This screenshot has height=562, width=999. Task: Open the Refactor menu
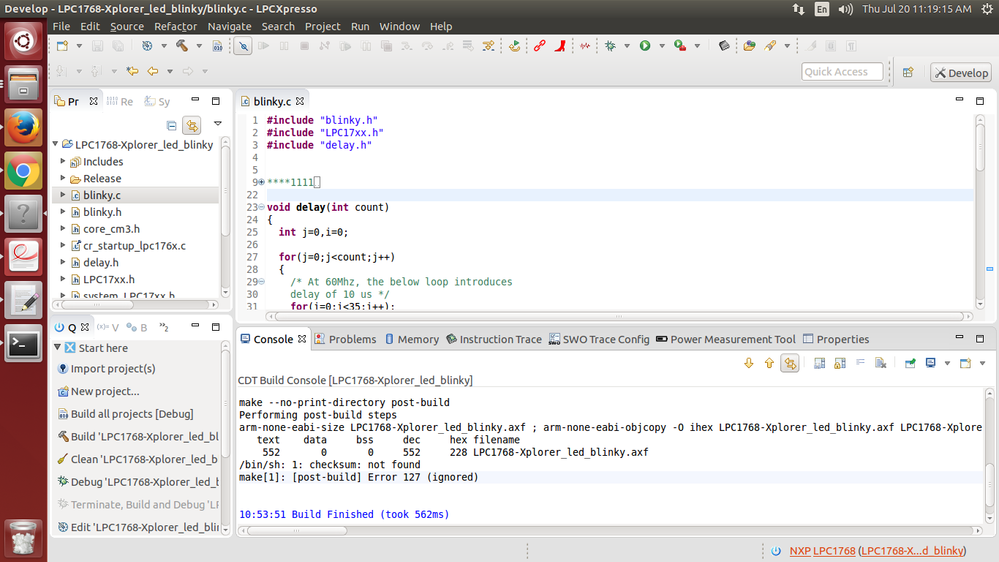coord(175,26)
